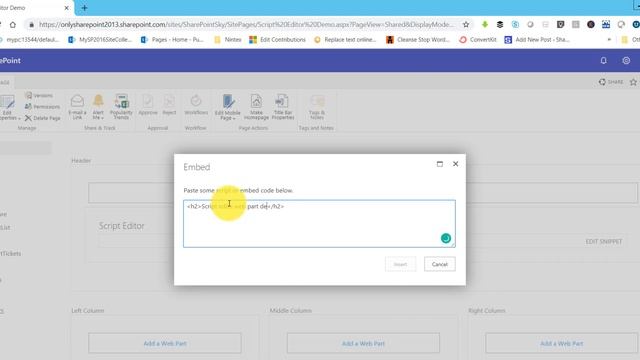The width and height of the screenshot is (640, 360).
Task: Click Make Homepage ribbon icon
Action: pos(256,107)
